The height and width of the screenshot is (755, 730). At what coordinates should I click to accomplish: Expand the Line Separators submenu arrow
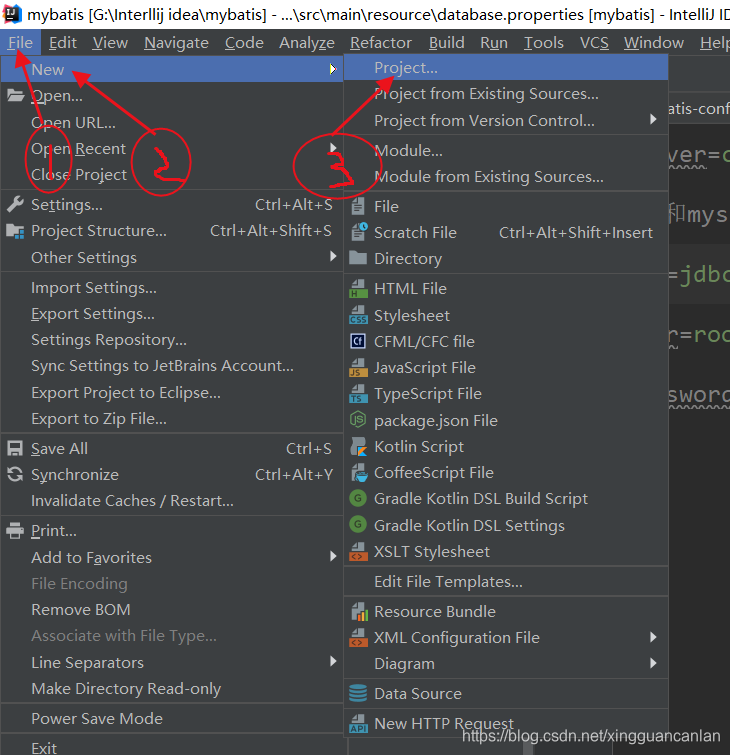point(333,662)
